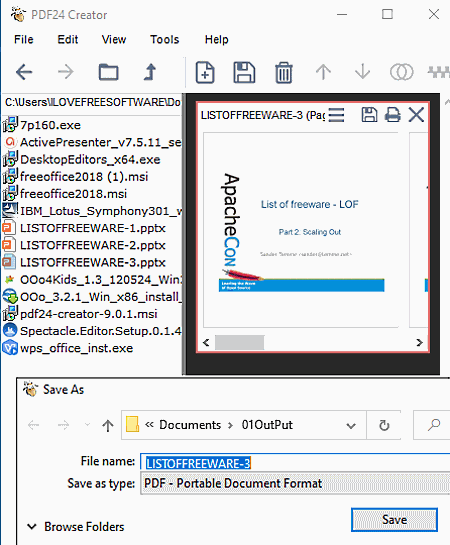This screenshot has width=450, height=545.
Task: Open the View menu
Action: pyautogui.click(x=114, y=40)
